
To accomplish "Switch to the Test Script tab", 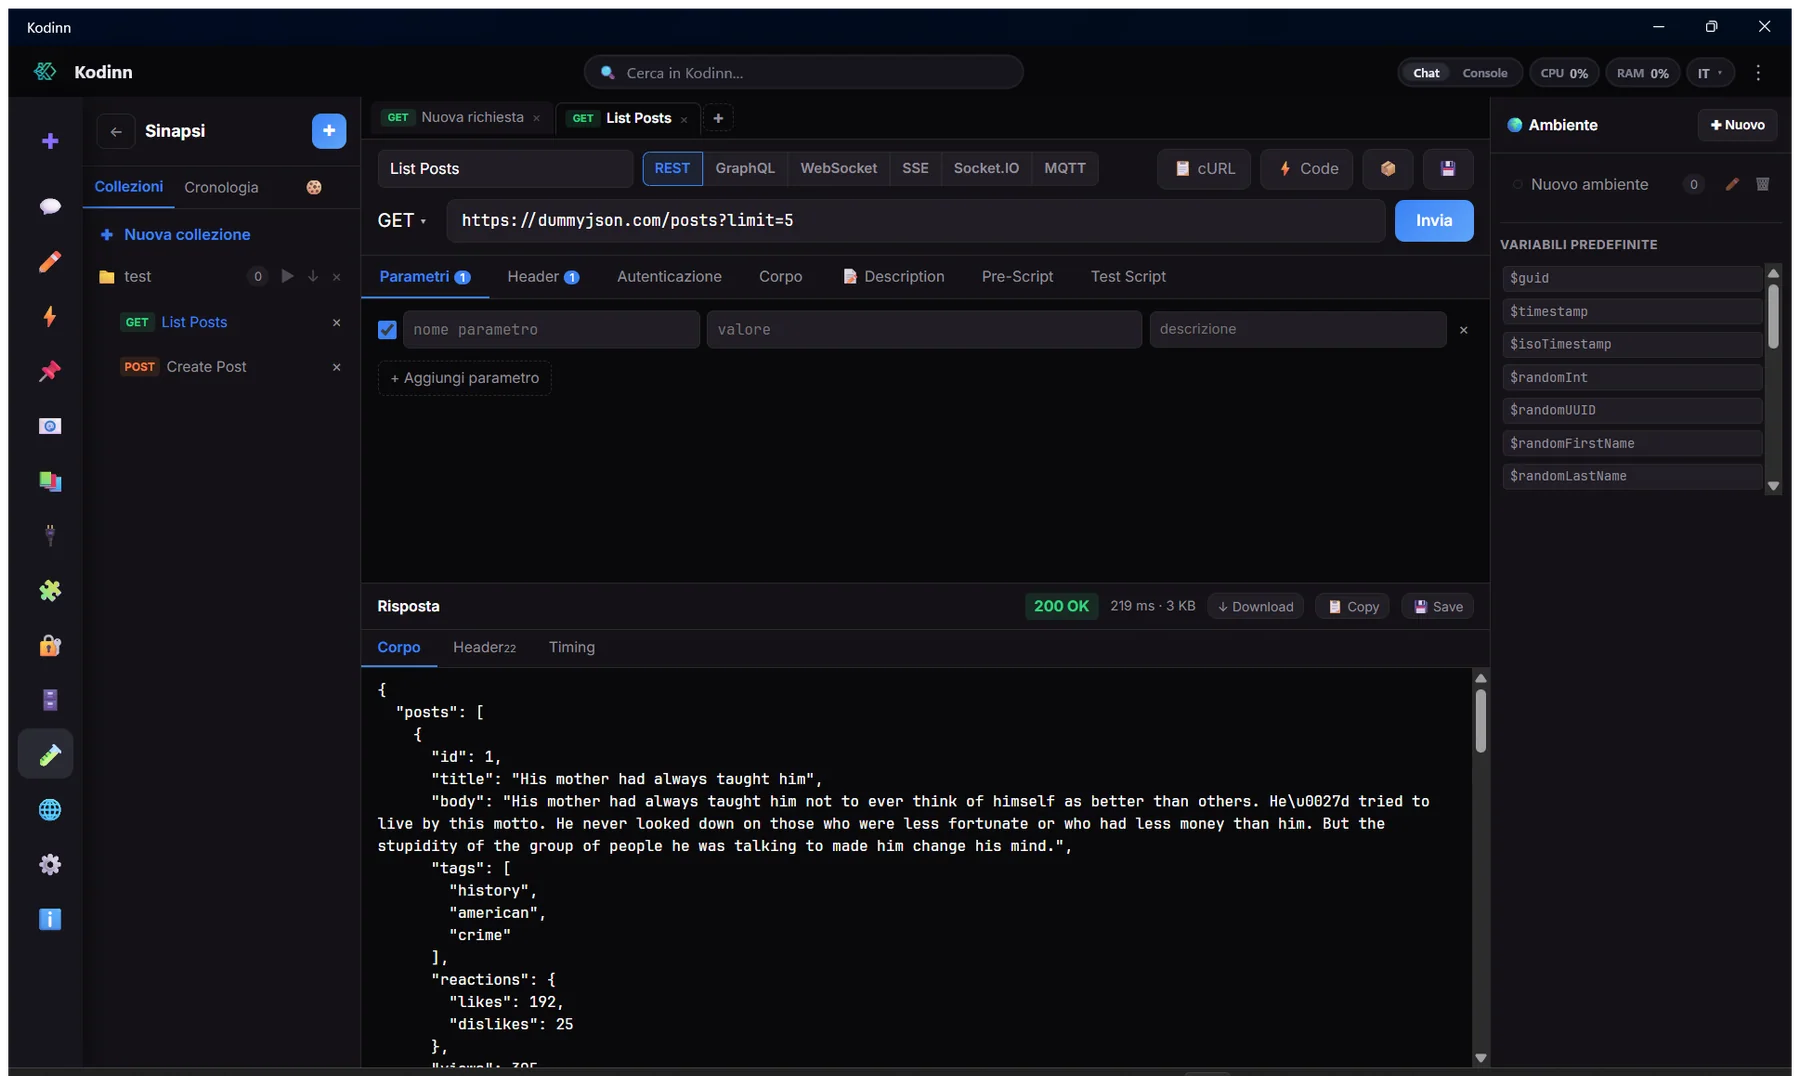I will 1128,277.
